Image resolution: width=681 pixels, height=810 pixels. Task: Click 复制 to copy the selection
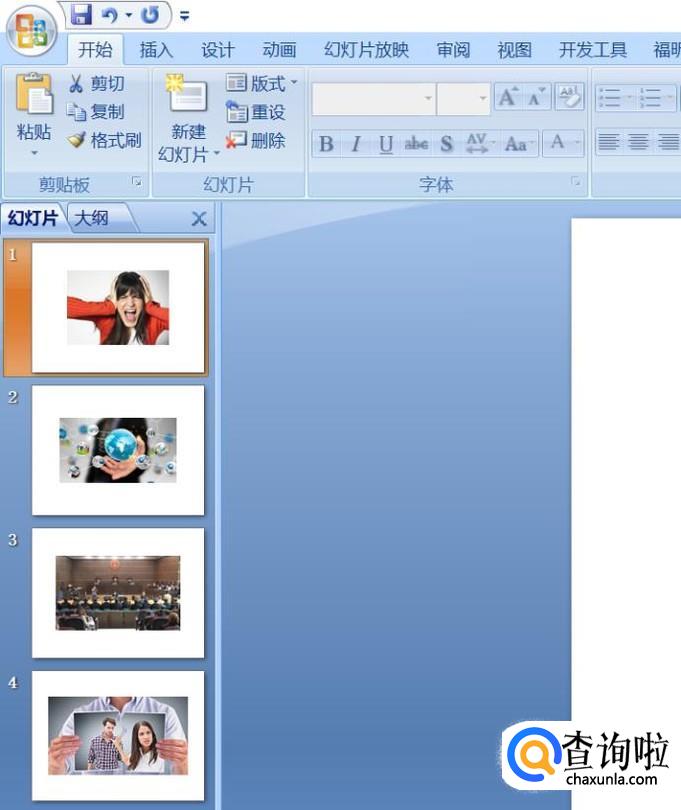(96, 111)
